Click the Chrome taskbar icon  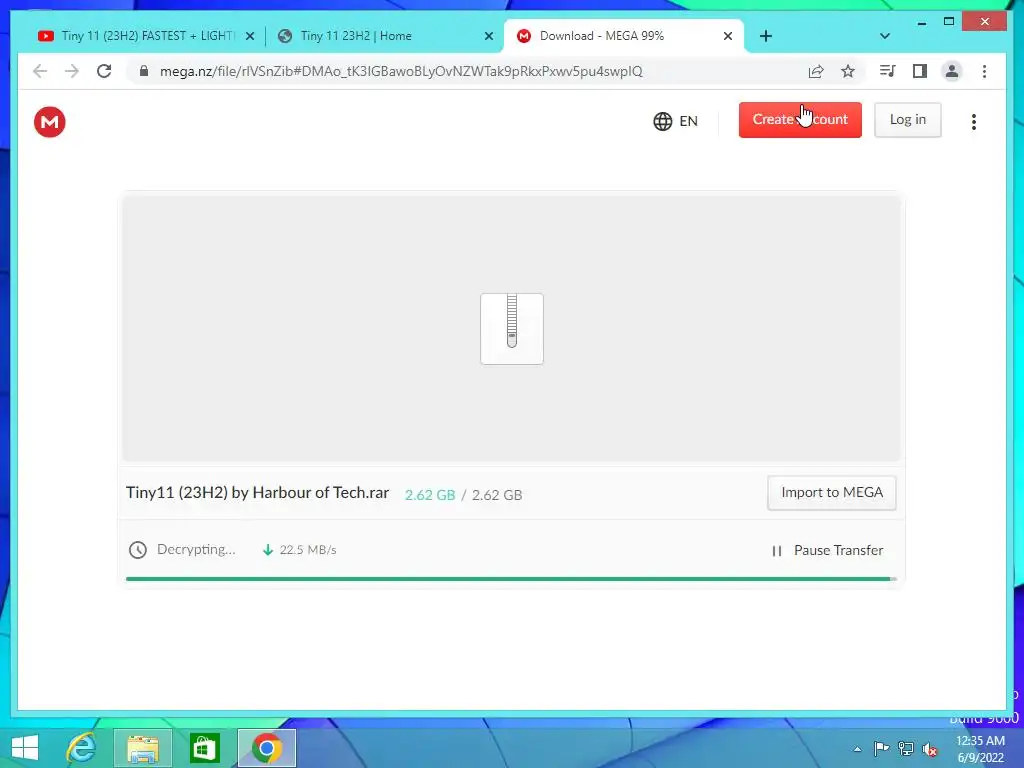click(x=266, y=748)
